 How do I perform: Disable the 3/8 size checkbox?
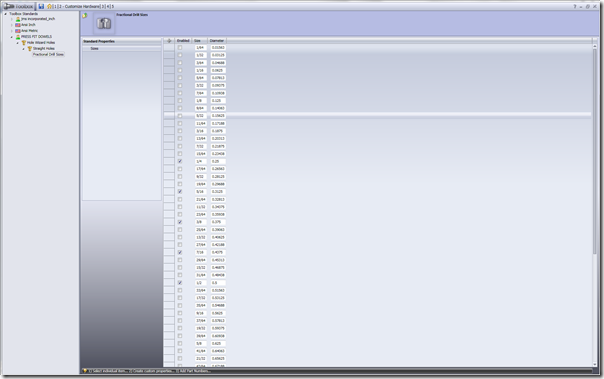(x=180, y=222)
